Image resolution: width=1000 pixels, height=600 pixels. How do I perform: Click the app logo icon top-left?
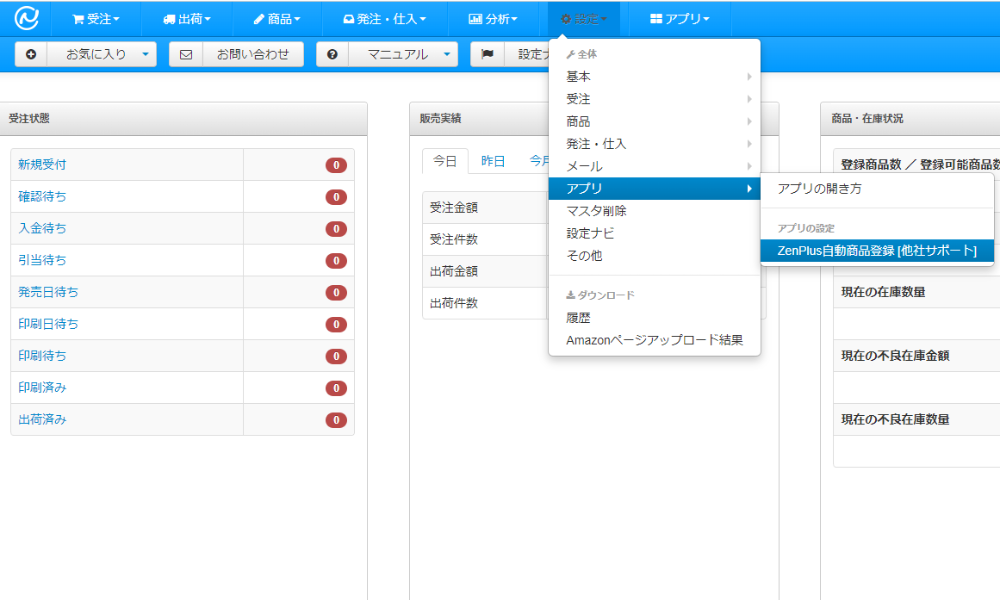point(25,18)
